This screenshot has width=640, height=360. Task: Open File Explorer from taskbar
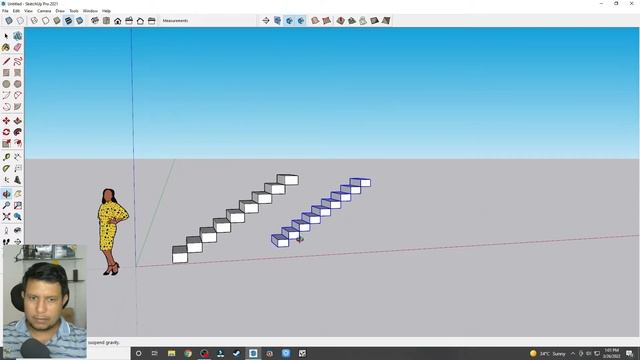click(171, 353)
